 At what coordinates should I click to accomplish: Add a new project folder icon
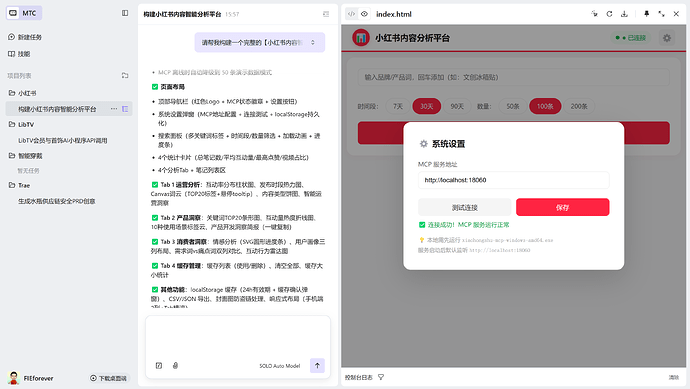pos(125,76)
